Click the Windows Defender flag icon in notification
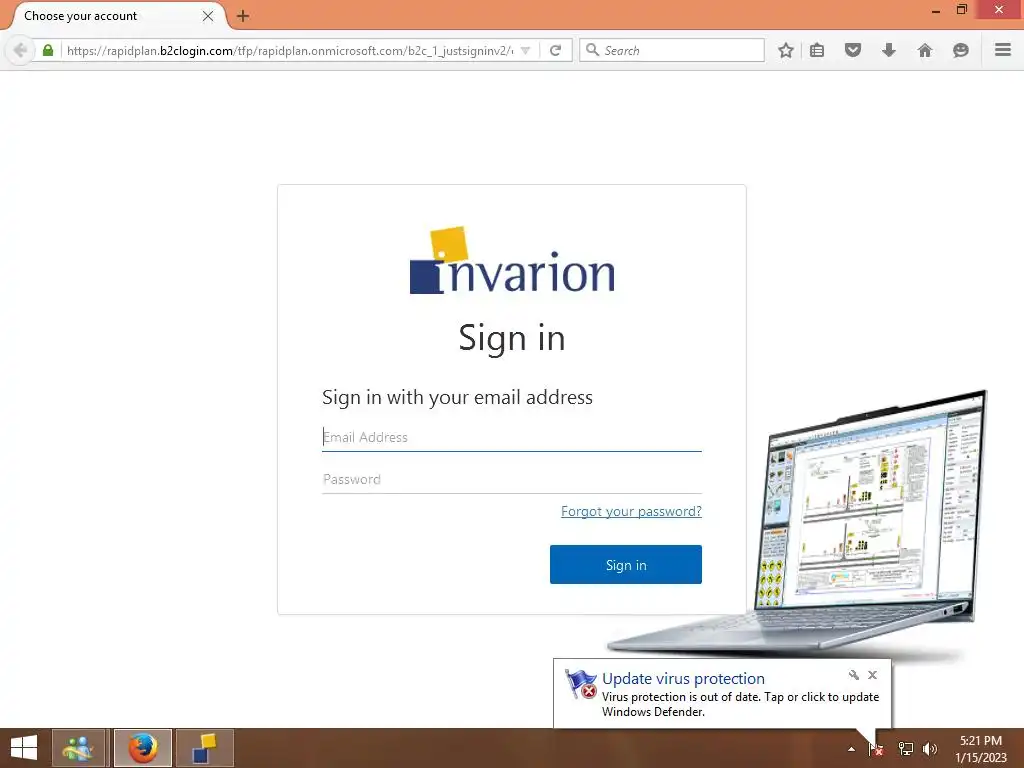 [581, 684]
